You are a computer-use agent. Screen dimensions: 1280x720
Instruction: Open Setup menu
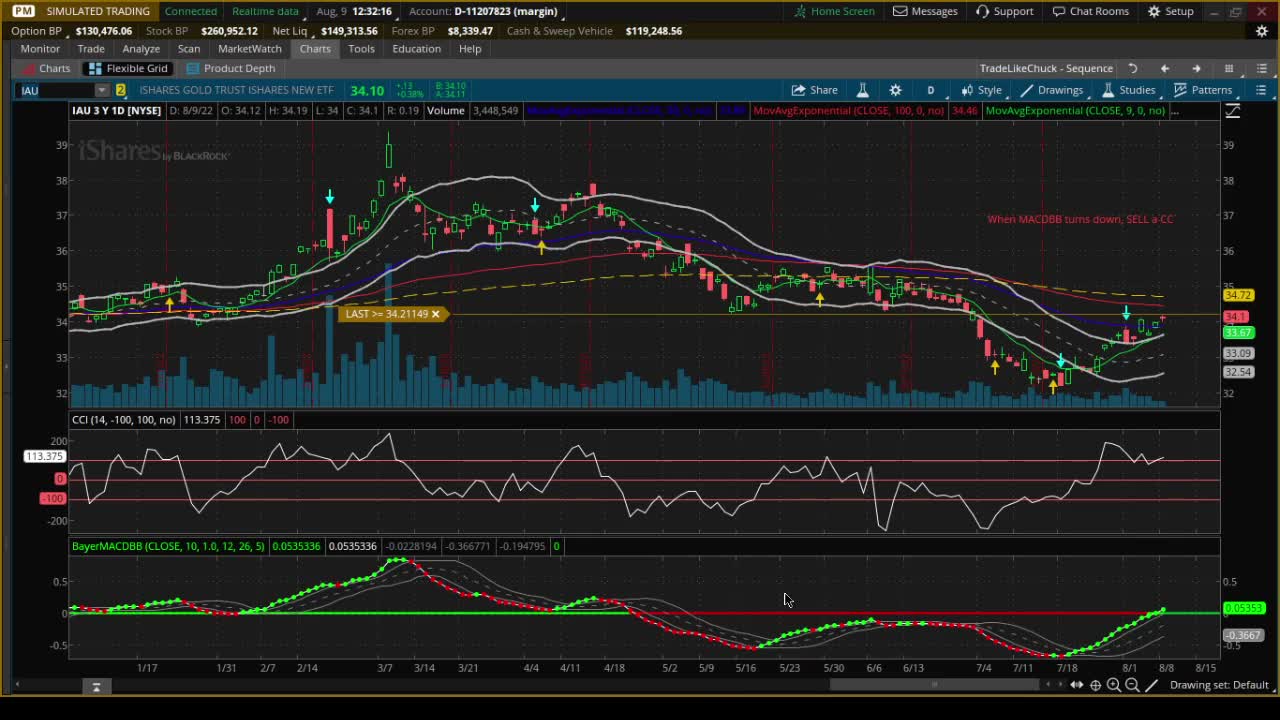(x=1170, y=11)
